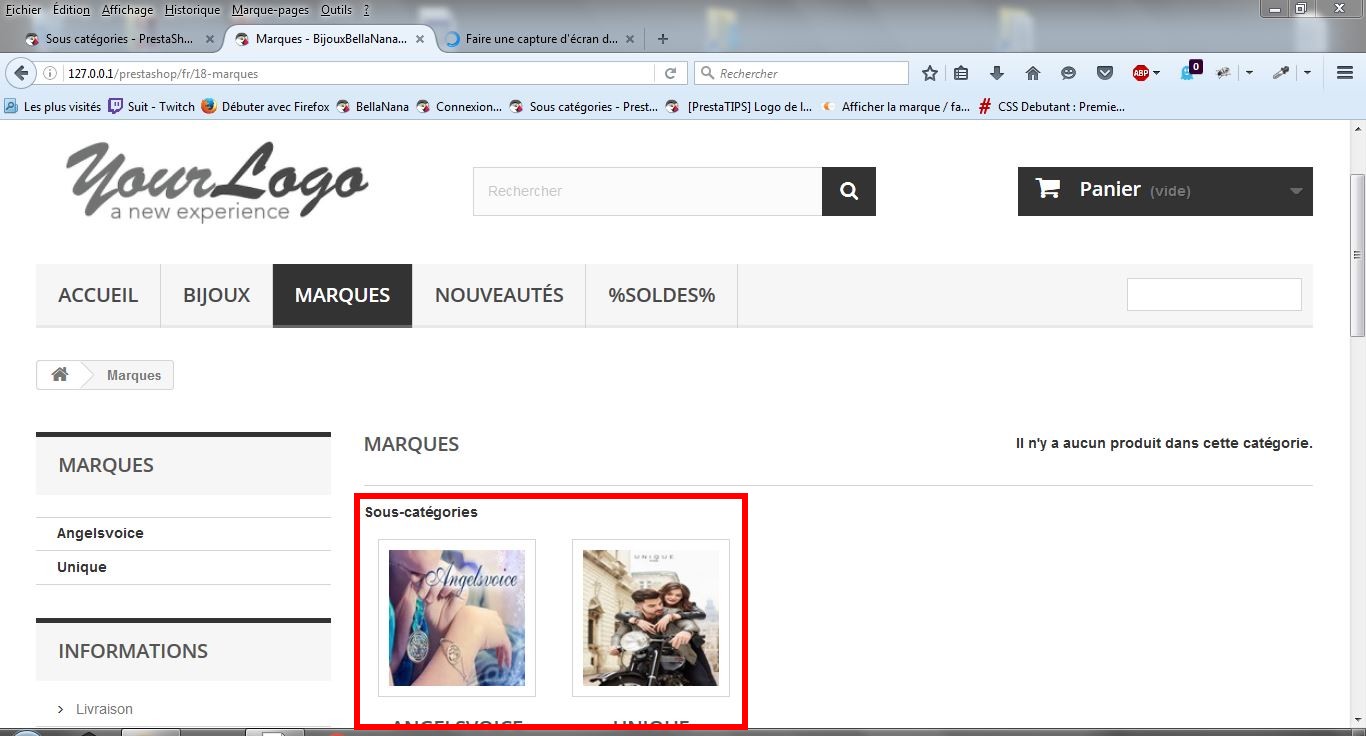1366x736 pixels.
Task: Click Unique in the Marques sidebar
Action: coord(82,567)
